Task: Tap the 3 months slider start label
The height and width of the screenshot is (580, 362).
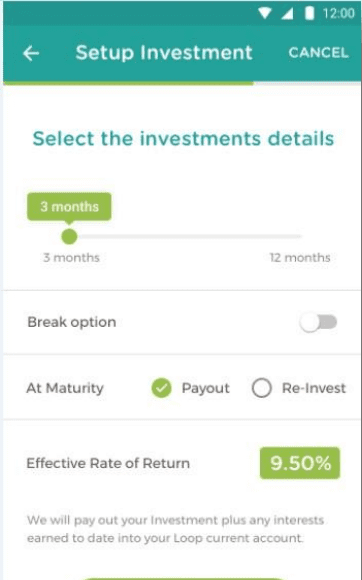Action: tap(71, 257)
